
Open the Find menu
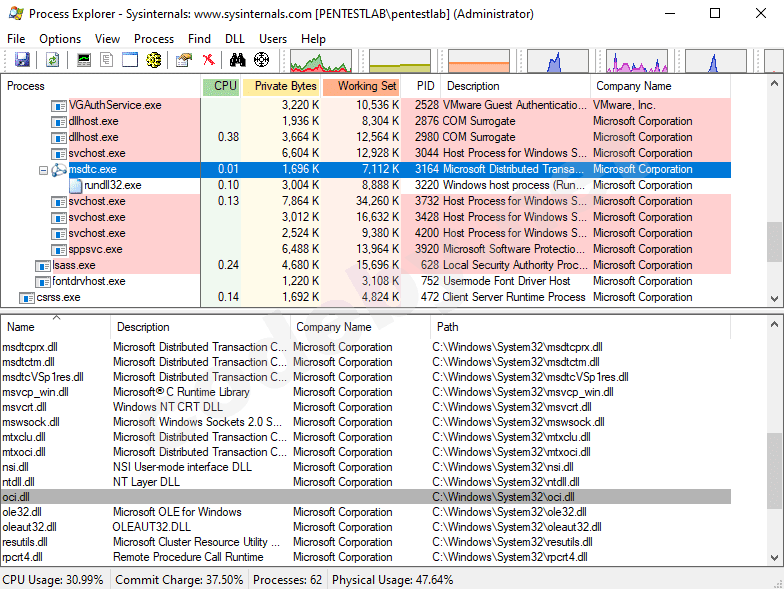(x=200, y=39)
